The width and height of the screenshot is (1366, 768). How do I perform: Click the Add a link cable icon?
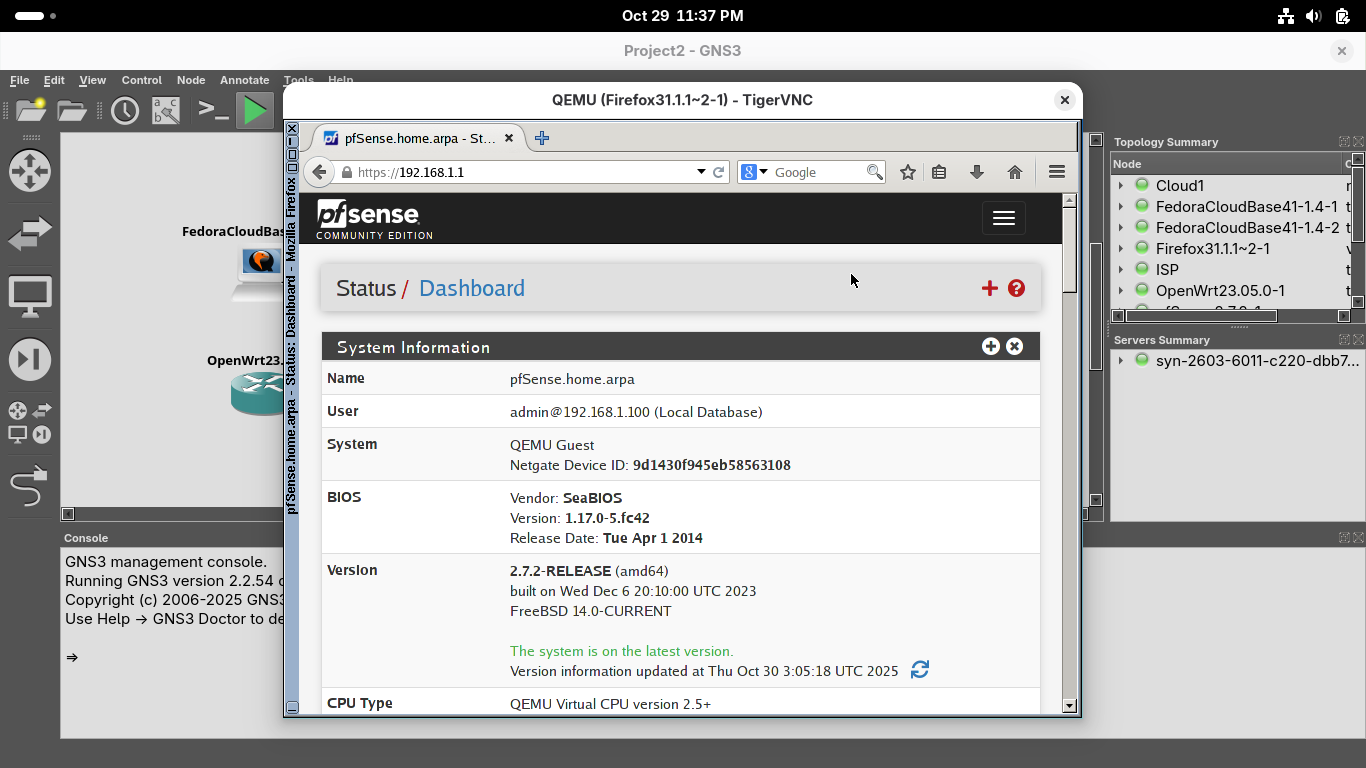(29, 487)
